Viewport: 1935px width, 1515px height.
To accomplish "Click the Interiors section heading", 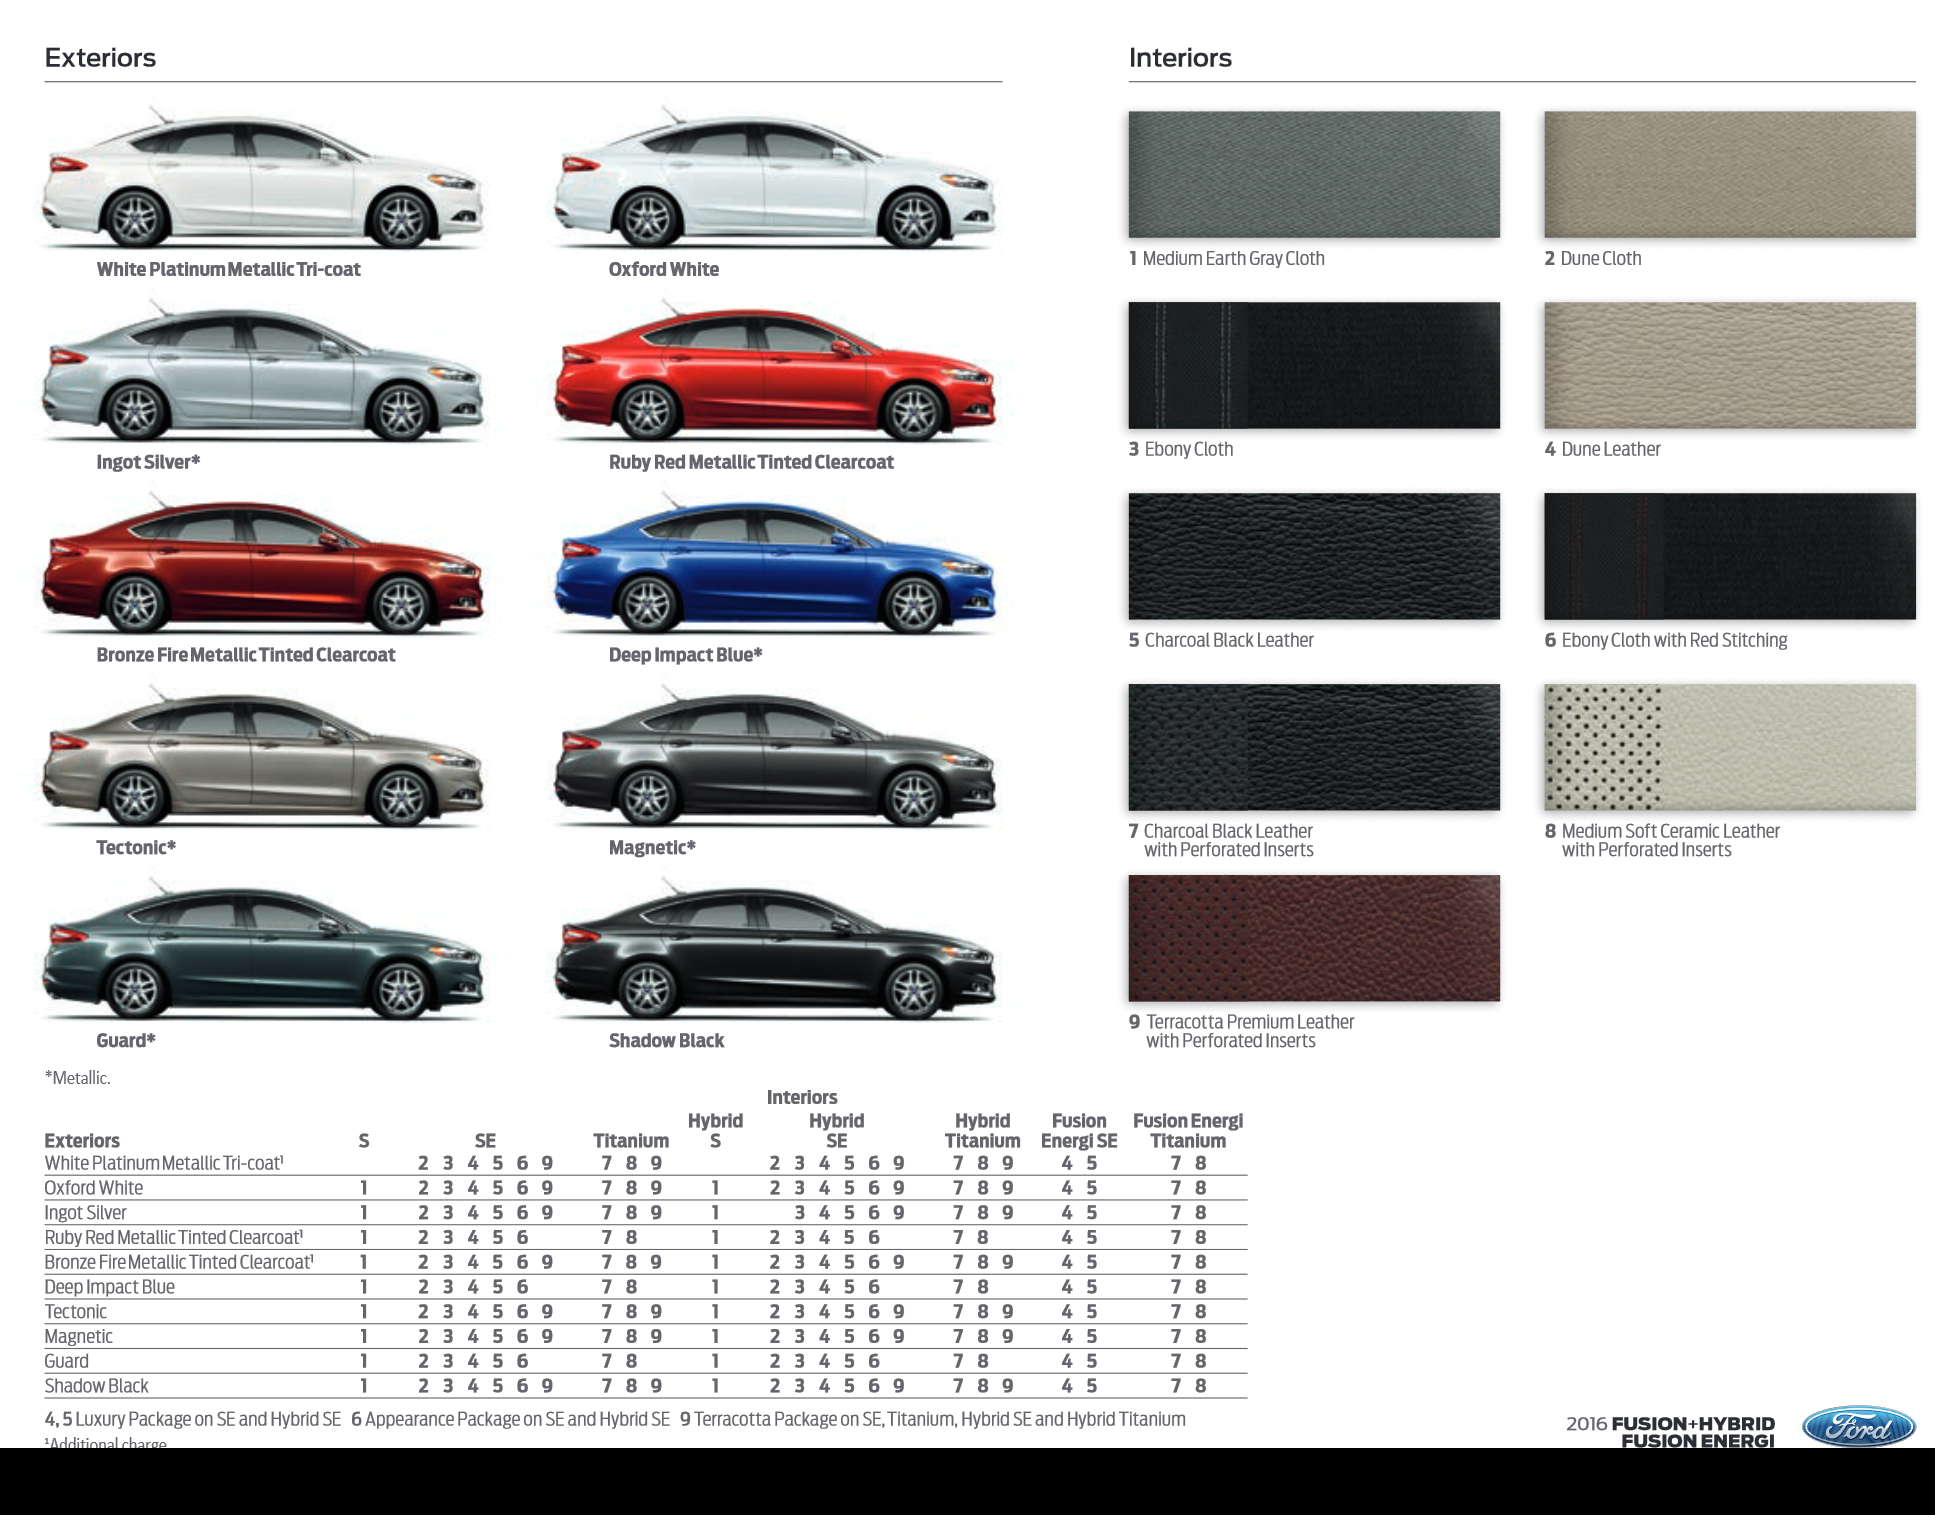I will point(1180,58).
